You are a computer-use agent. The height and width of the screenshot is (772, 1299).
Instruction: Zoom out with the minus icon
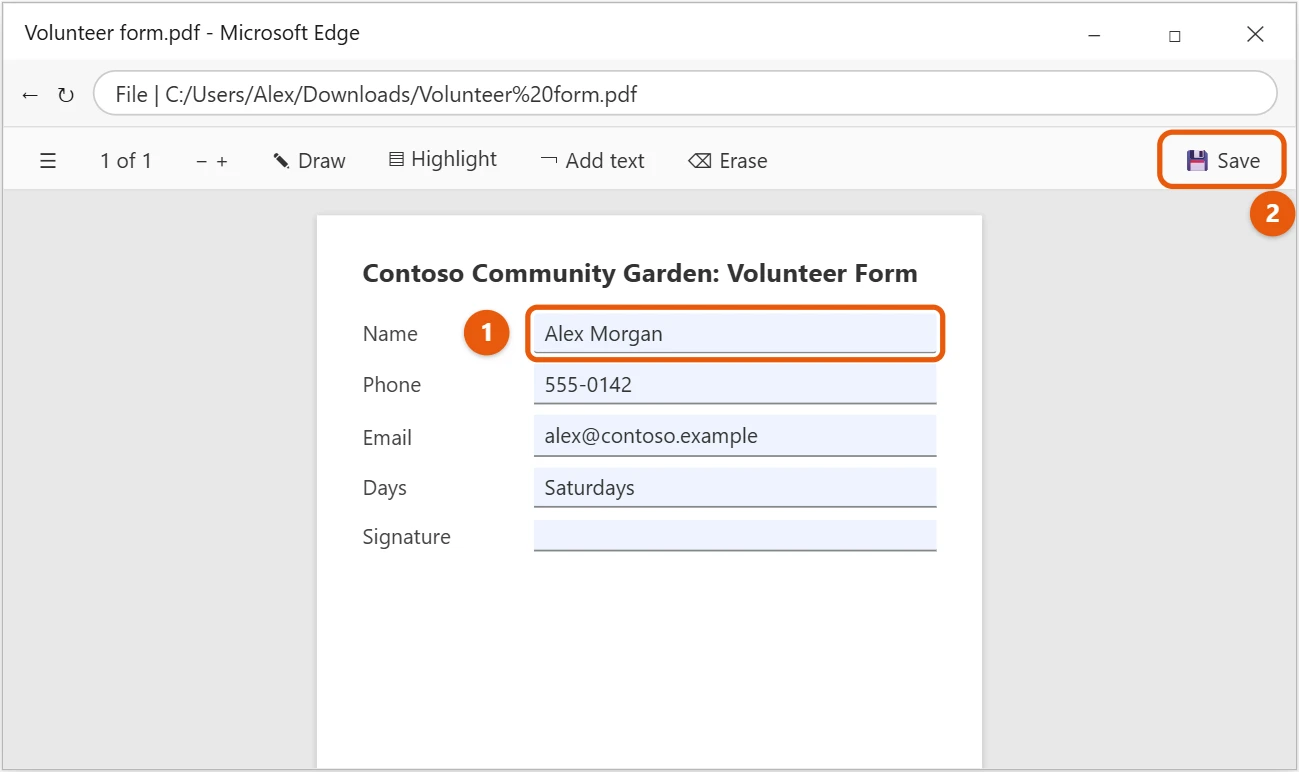202,161
